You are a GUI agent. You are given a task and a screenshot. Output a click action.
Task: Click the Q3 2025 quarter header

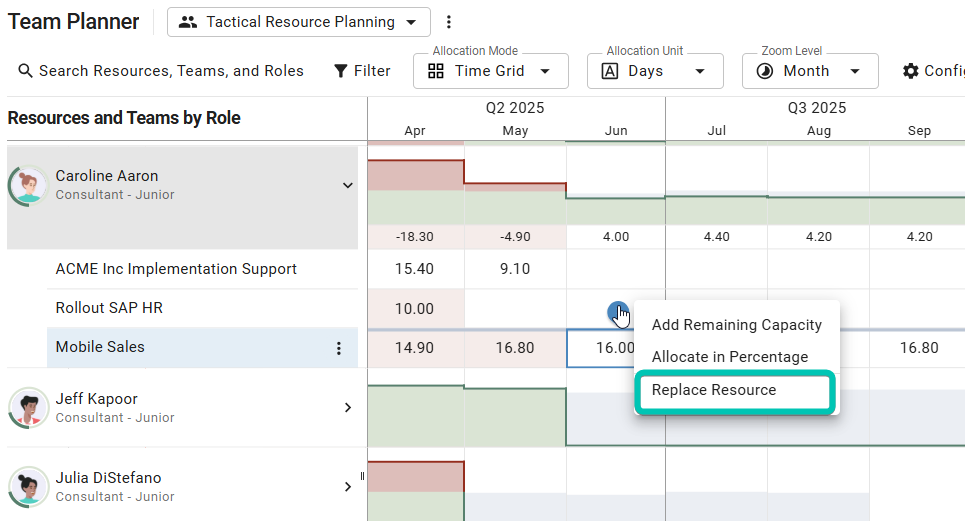coord(817,108)
